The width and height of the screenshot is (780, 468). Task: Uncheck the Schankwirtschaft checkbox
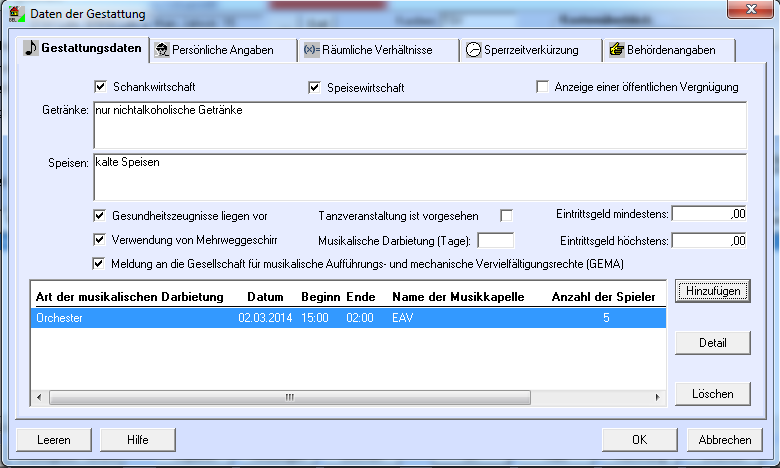pos(100,87)
